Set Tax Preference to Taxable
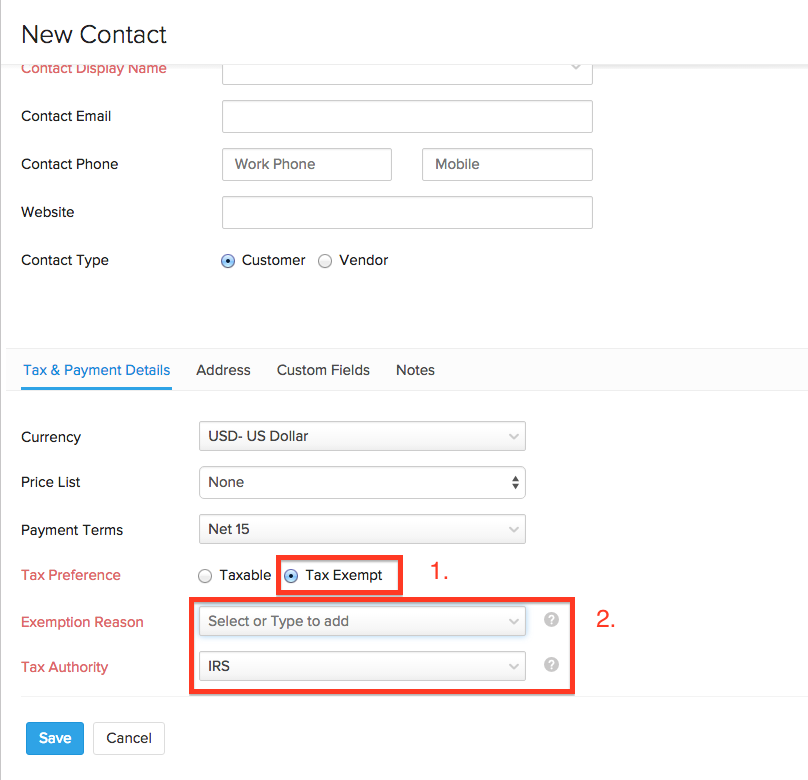The image size is (808, 780). point(205,575)
